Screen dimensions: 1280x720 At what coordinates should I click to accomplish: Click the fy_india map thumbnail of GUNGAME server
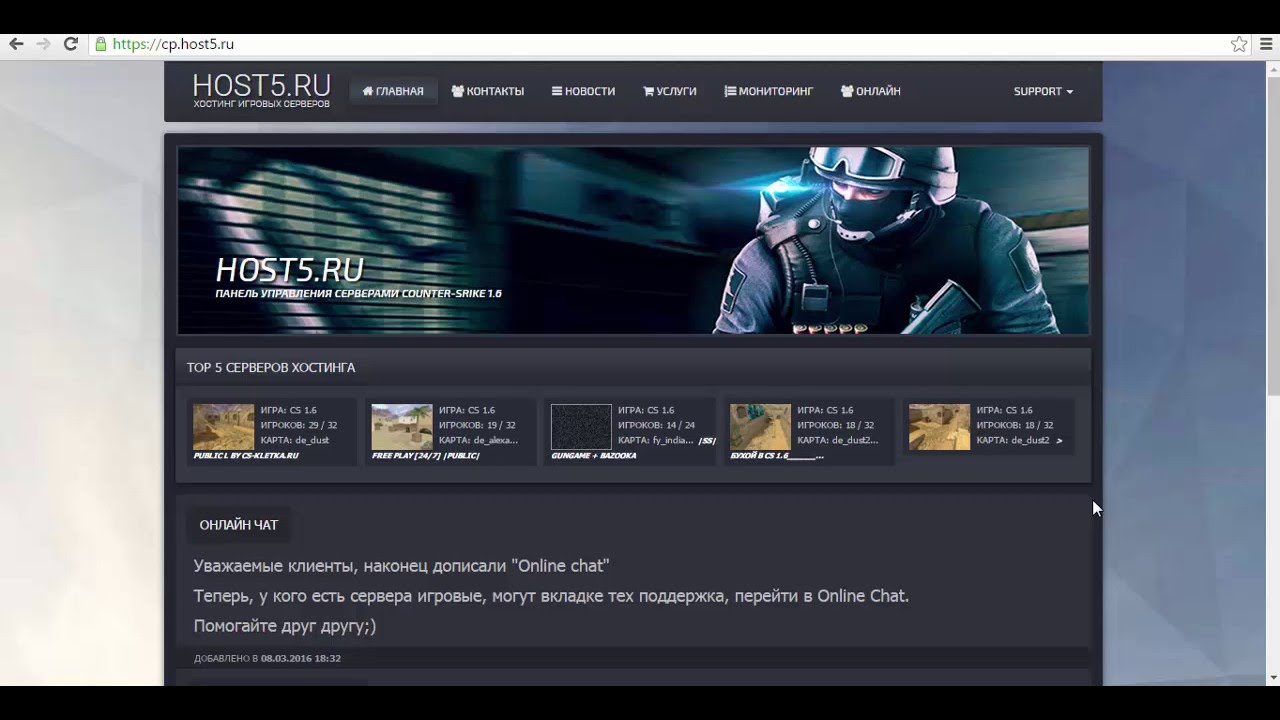click(581, 427)
